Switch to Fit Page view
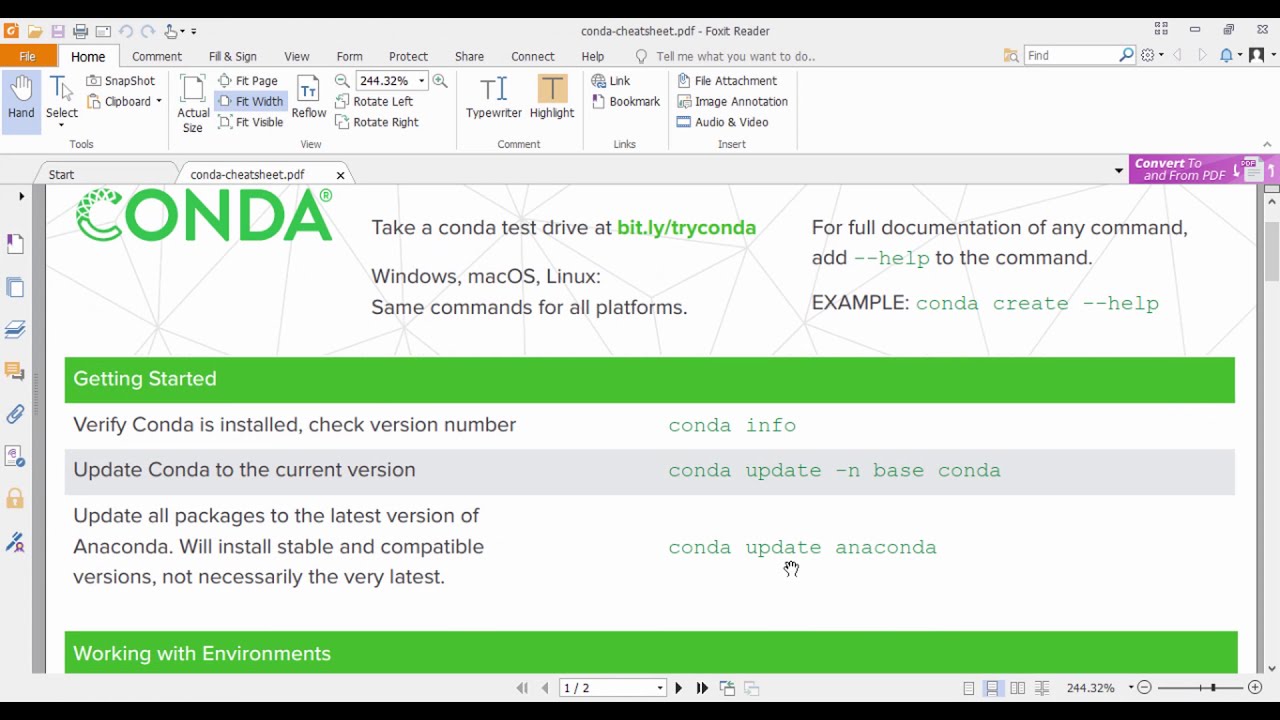 [x=248, y=81]
